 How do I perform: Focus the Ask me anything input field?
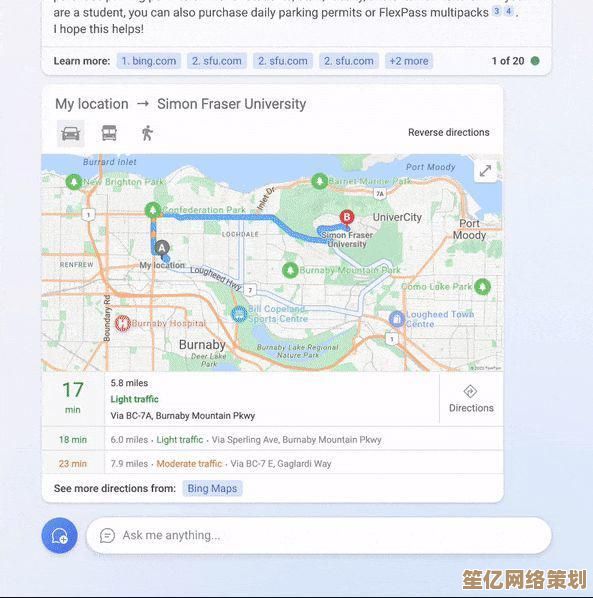click(319, 535)
